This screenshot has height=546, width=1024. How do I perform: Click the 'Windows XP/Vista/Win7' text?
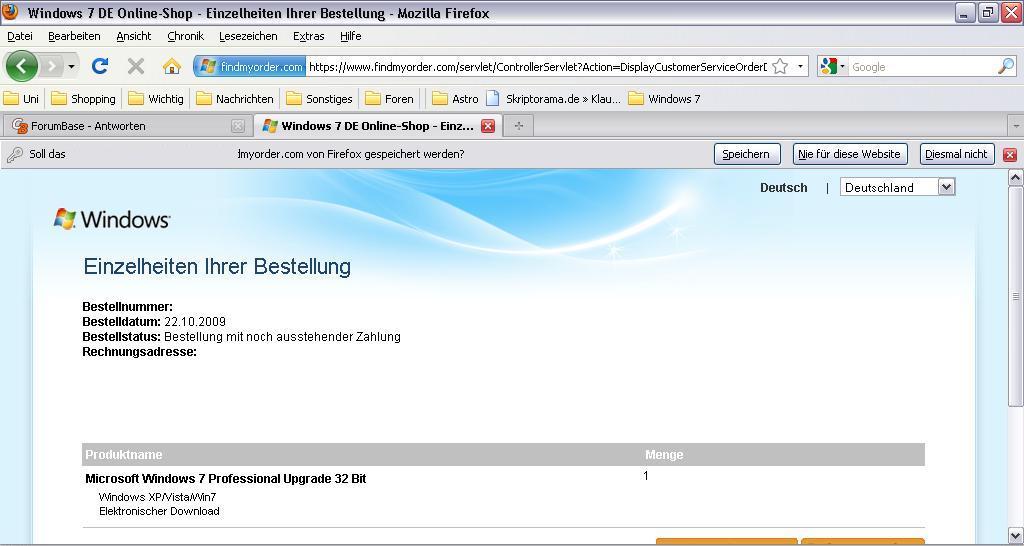click(x=157, y=497)
